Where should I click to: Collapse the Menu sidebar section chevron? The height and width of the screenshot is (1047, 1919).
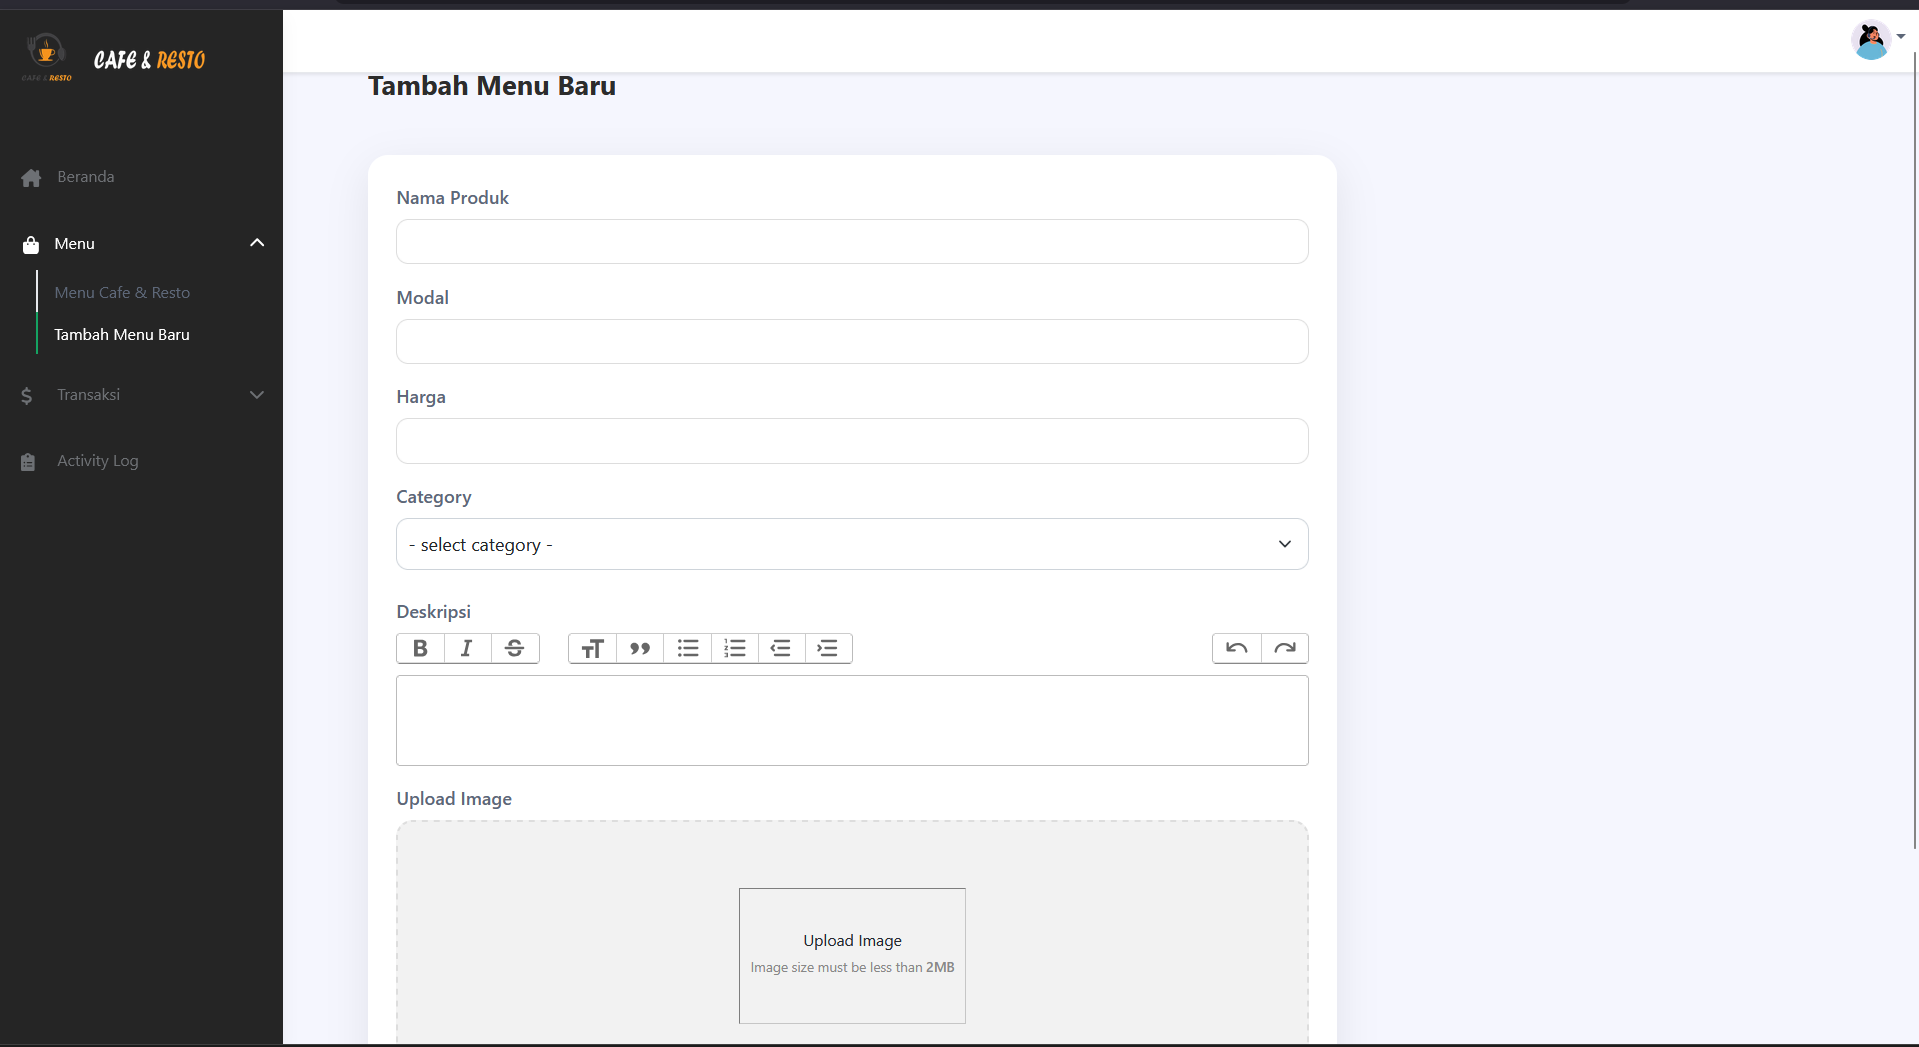tap(257, 243)
